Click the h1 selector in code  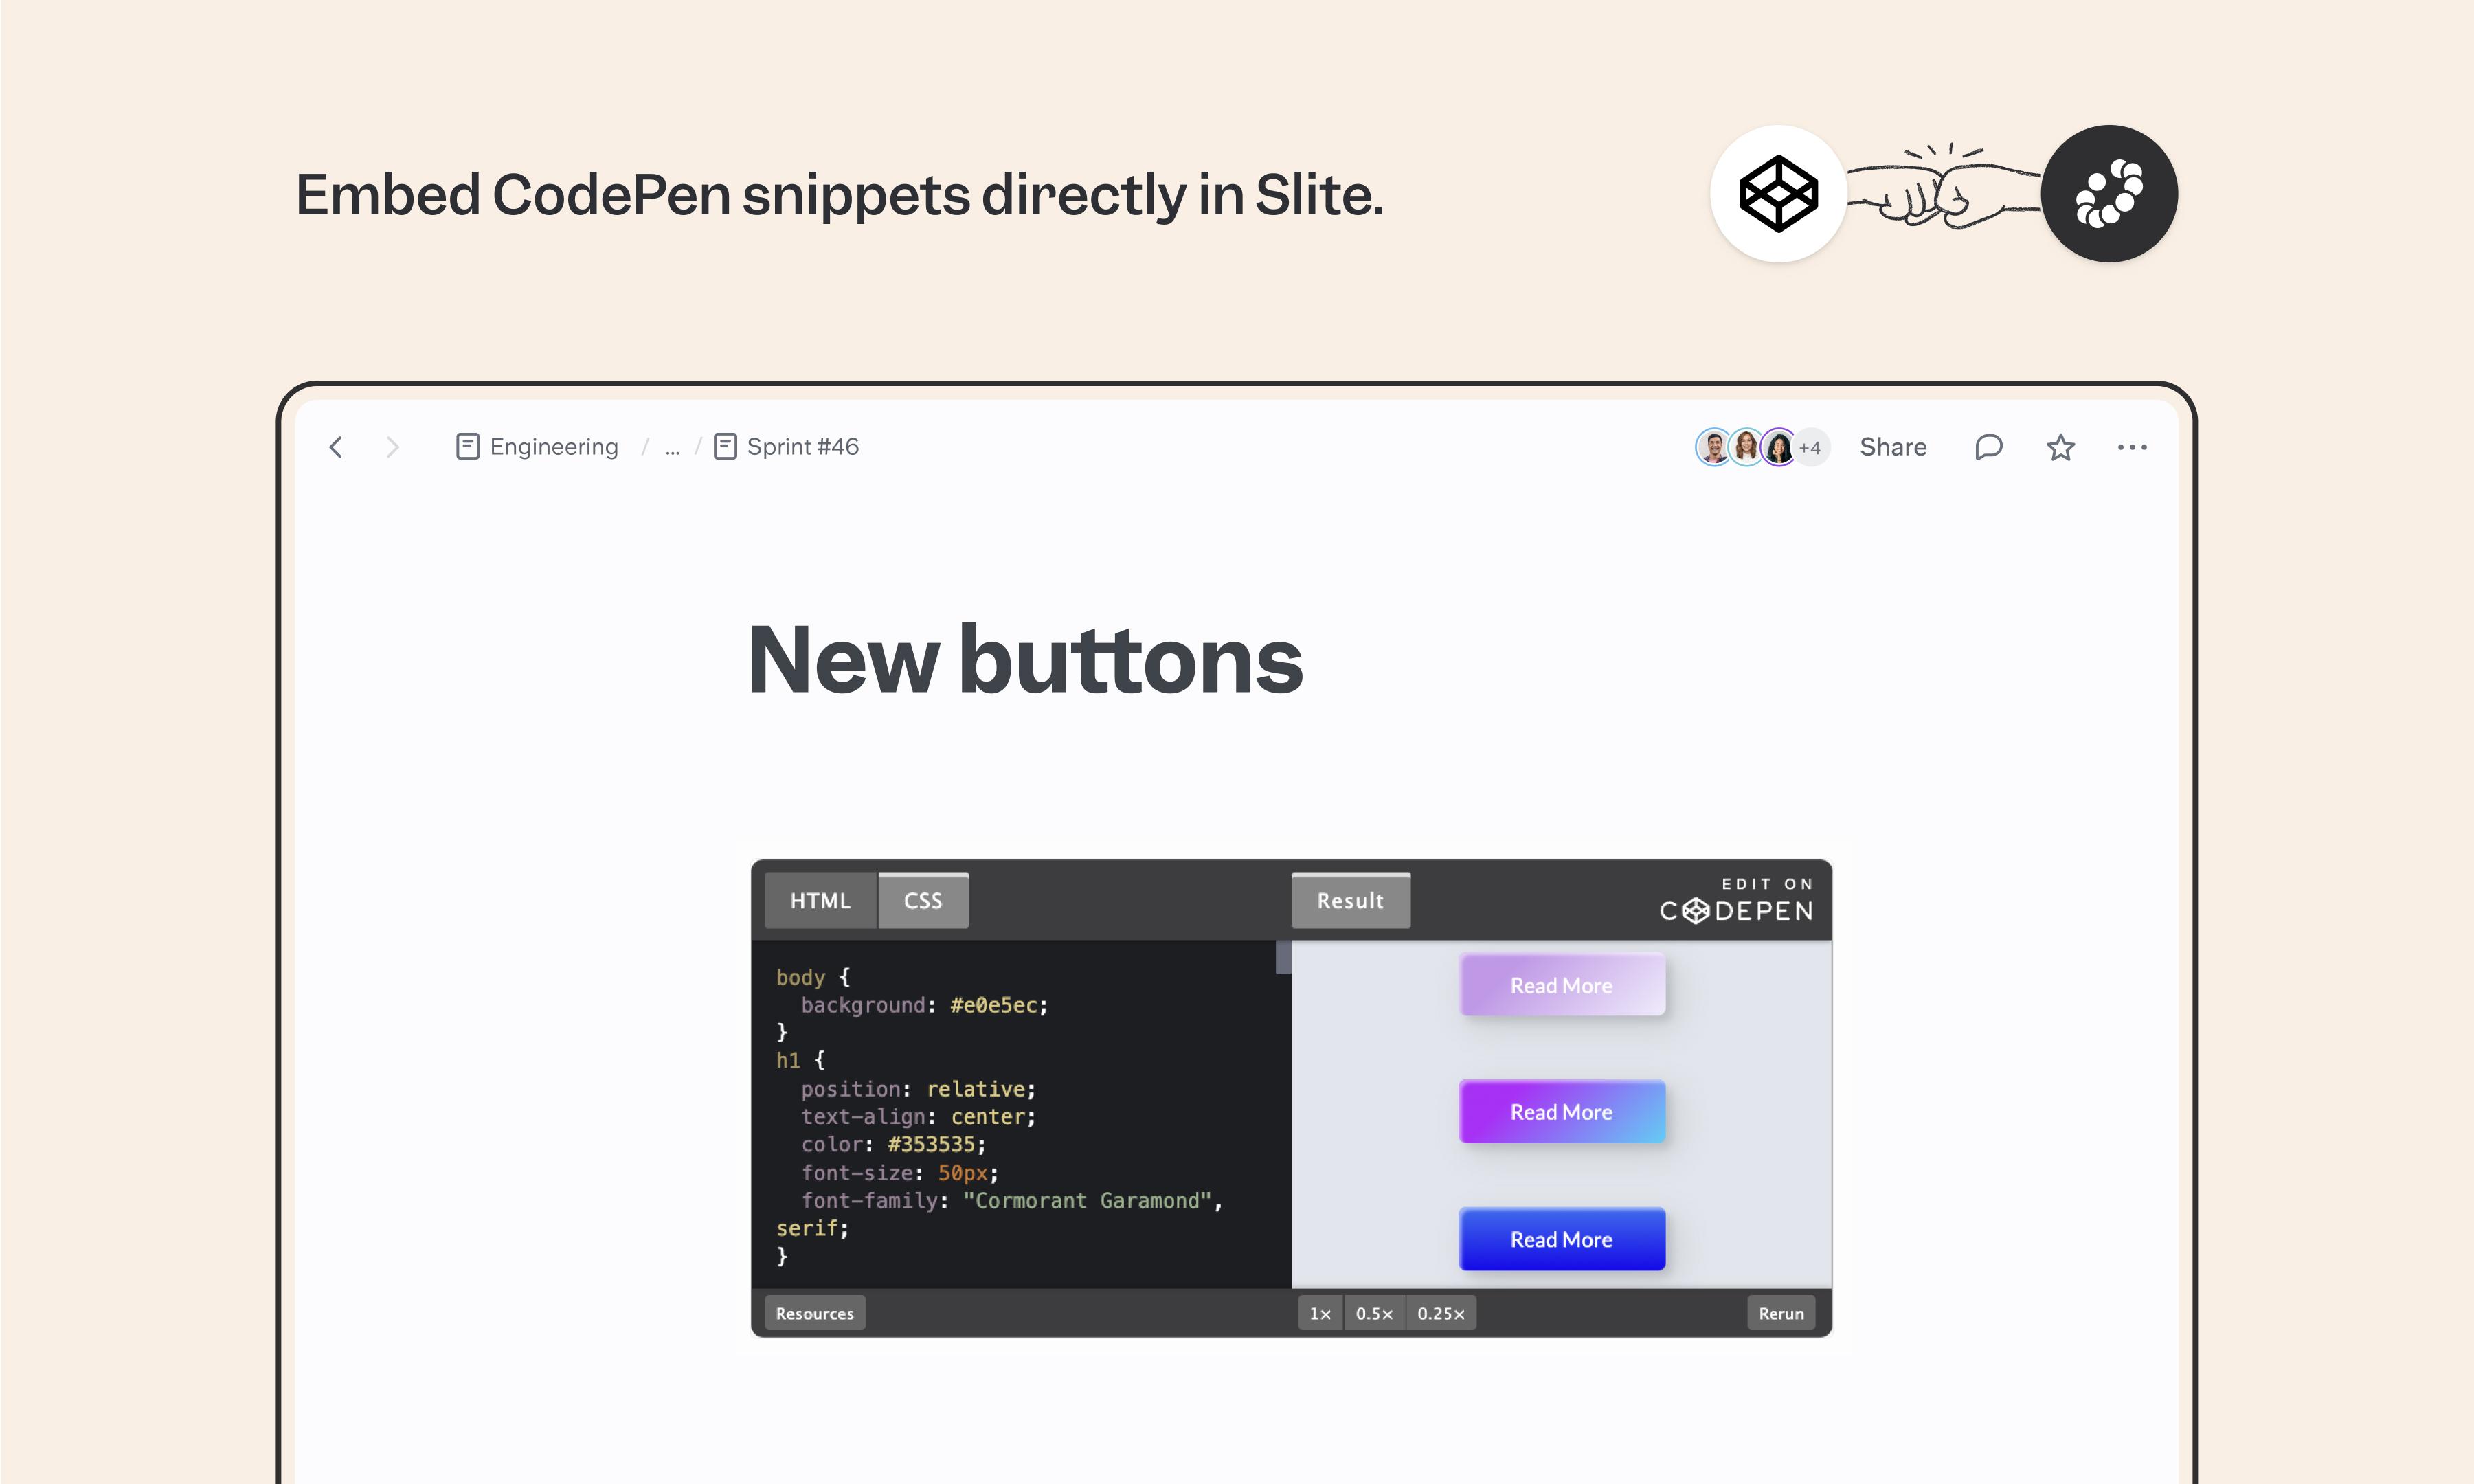click(x=788, y=1060)
